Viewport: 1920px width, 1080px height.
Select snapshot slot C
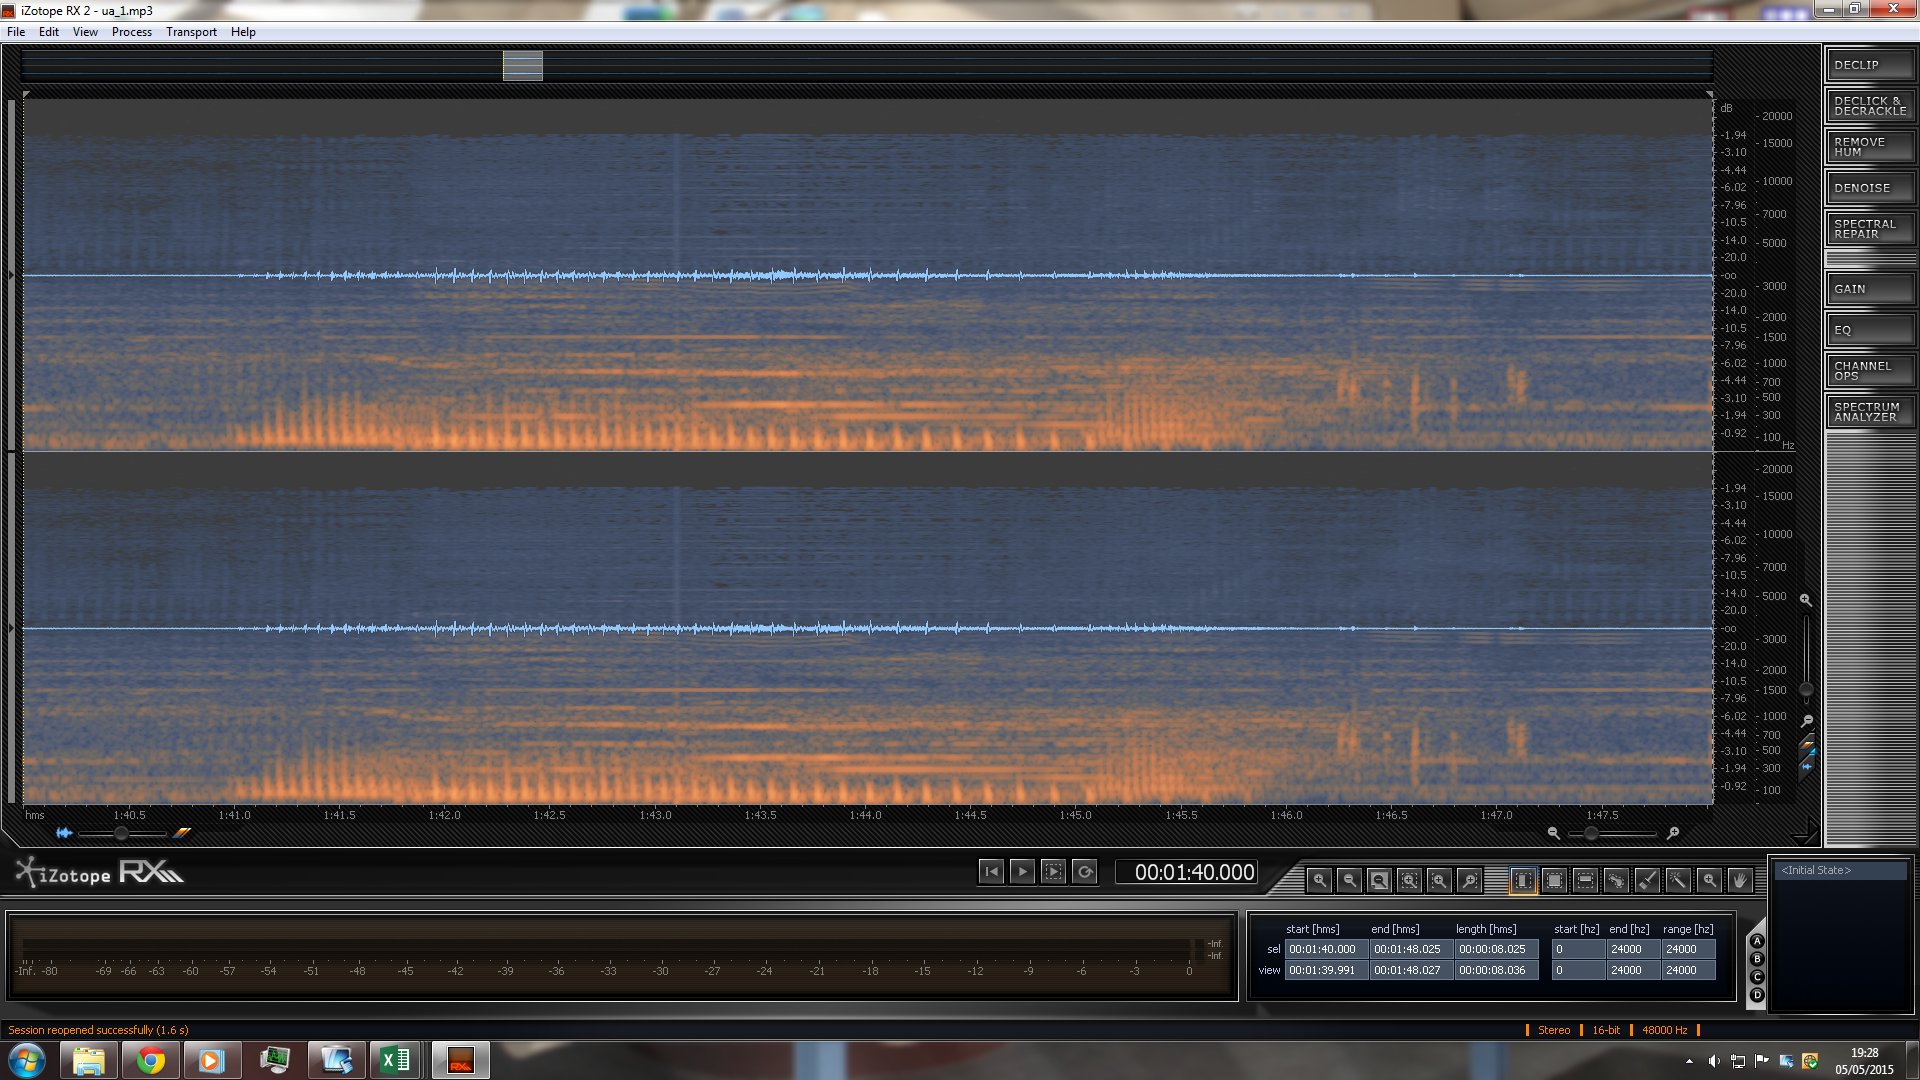[1757, 977]
